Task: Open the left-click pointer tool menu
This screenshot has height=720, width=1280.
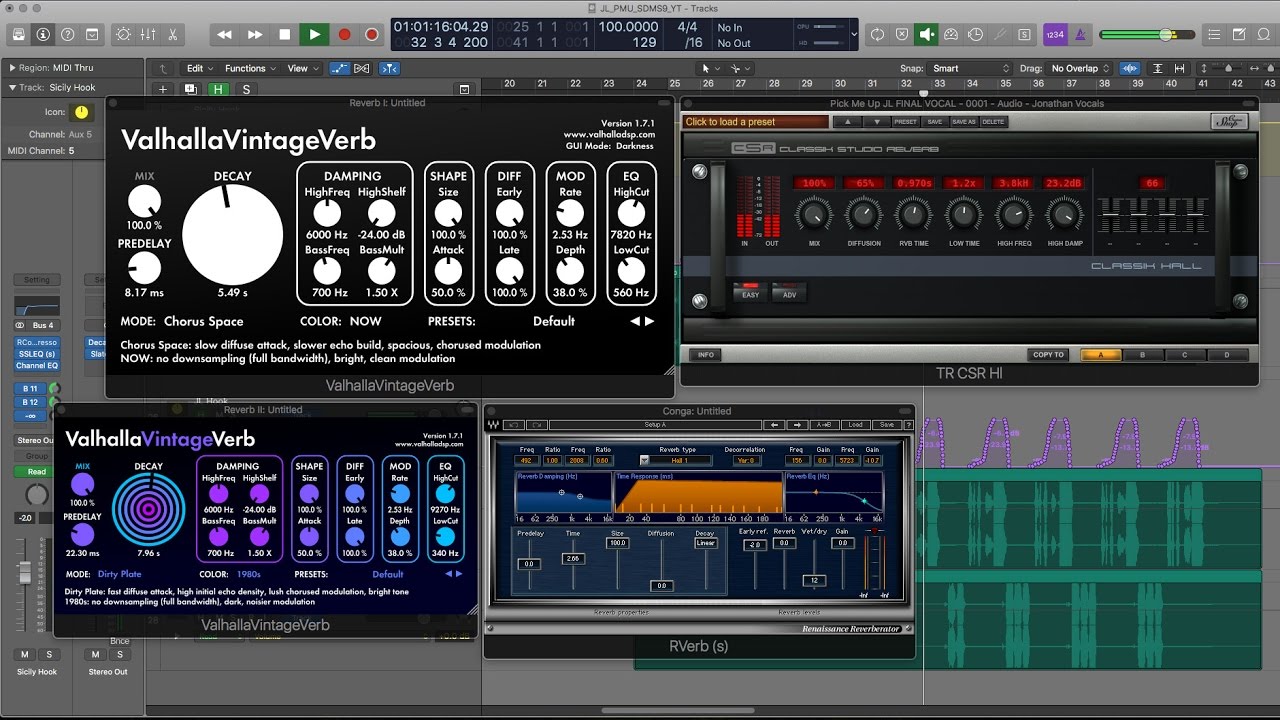Action: [x=709, y=68]
